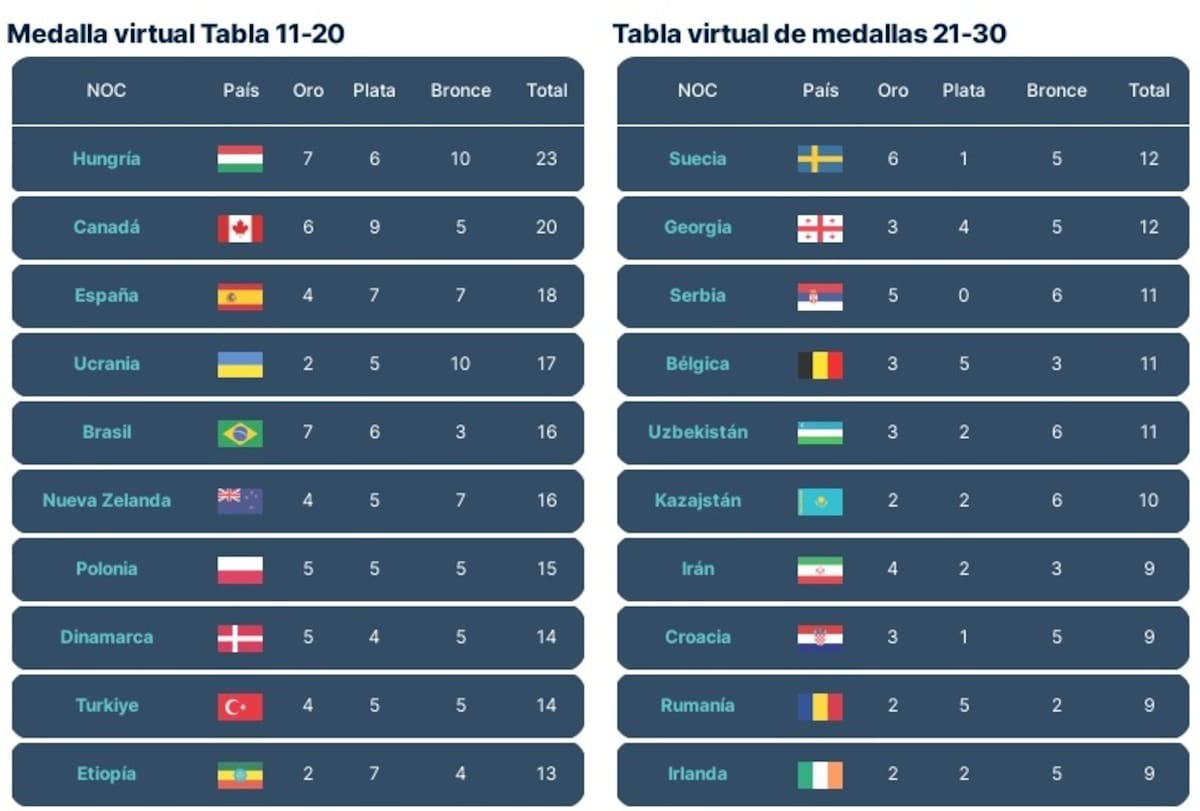Click the Brazil flag icon
The height and width of the screenshot is (811, 1200).
pyautogui.click(x=240, y=433)
